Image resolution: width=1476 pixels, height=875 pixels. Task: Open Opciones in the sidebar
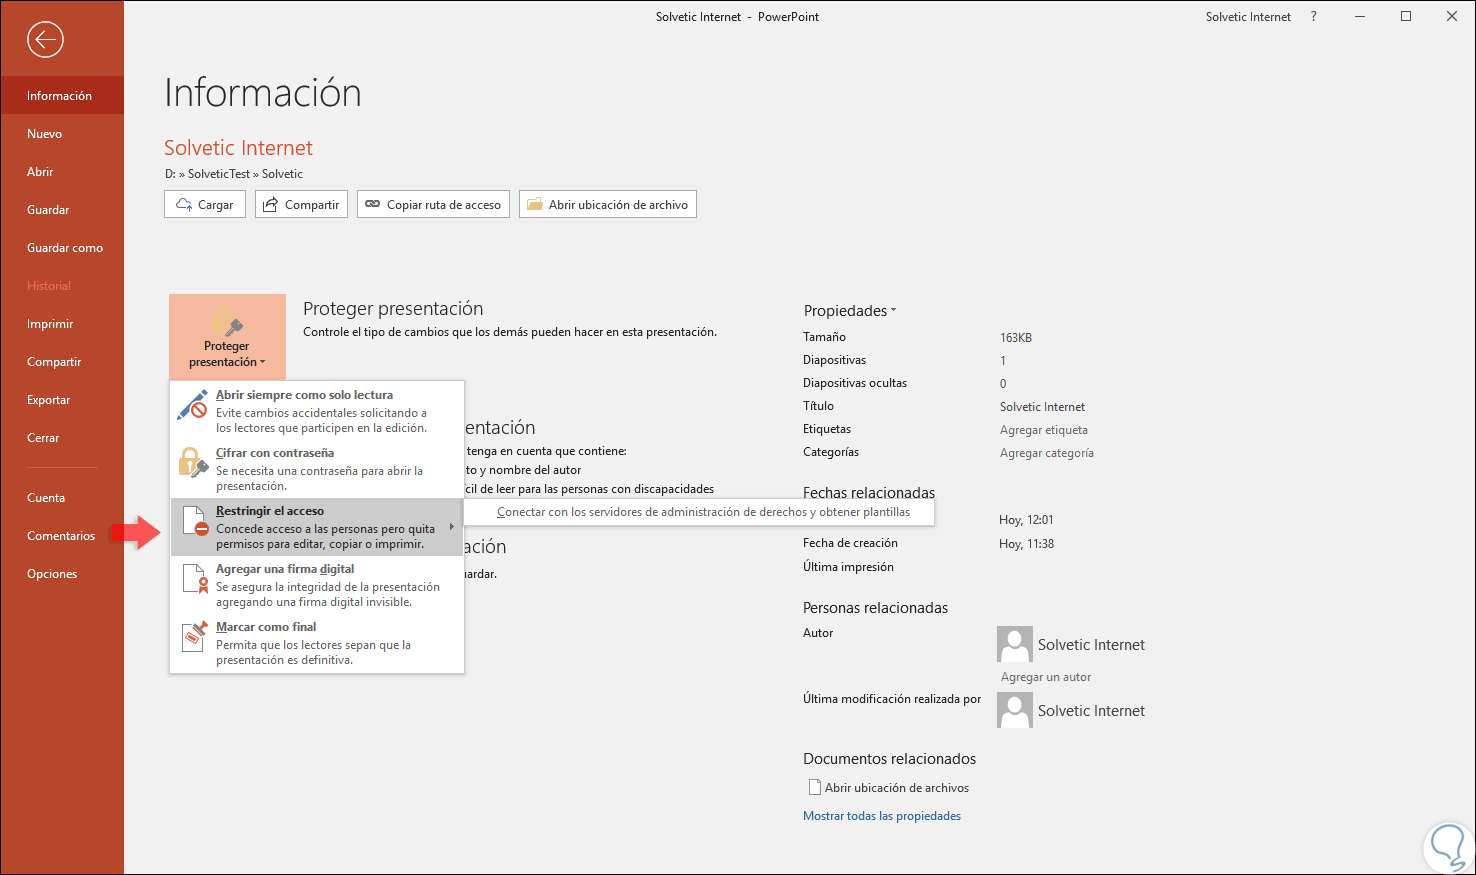tap(62, 574)
